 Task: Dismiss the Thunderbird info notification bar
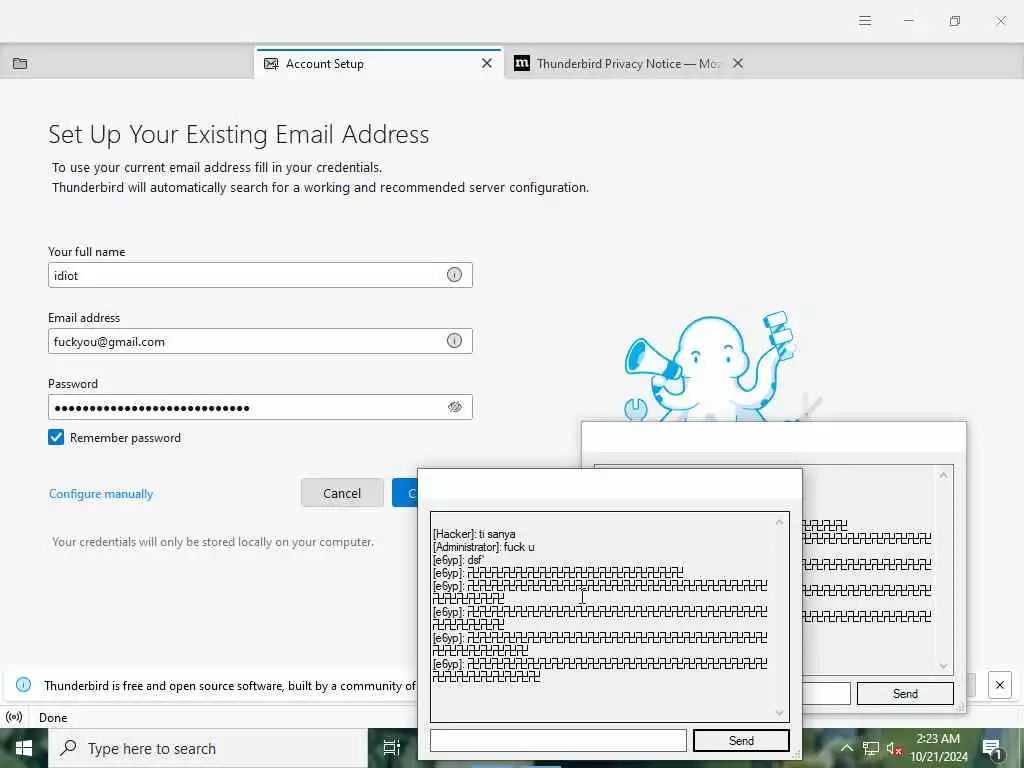click(x=1000, y=685)
